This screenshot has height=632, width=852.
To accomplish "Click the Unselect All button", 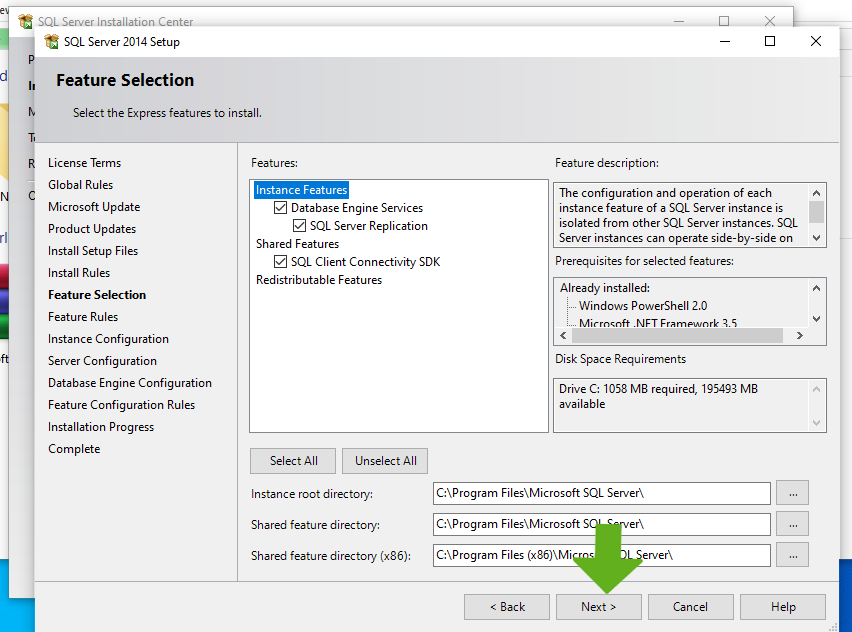I will point(385,461).
